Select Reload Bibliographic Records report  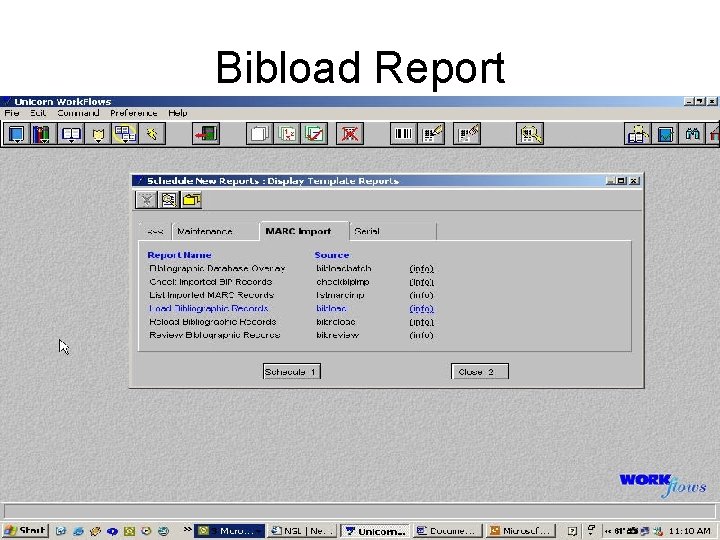tap(213, 322)
